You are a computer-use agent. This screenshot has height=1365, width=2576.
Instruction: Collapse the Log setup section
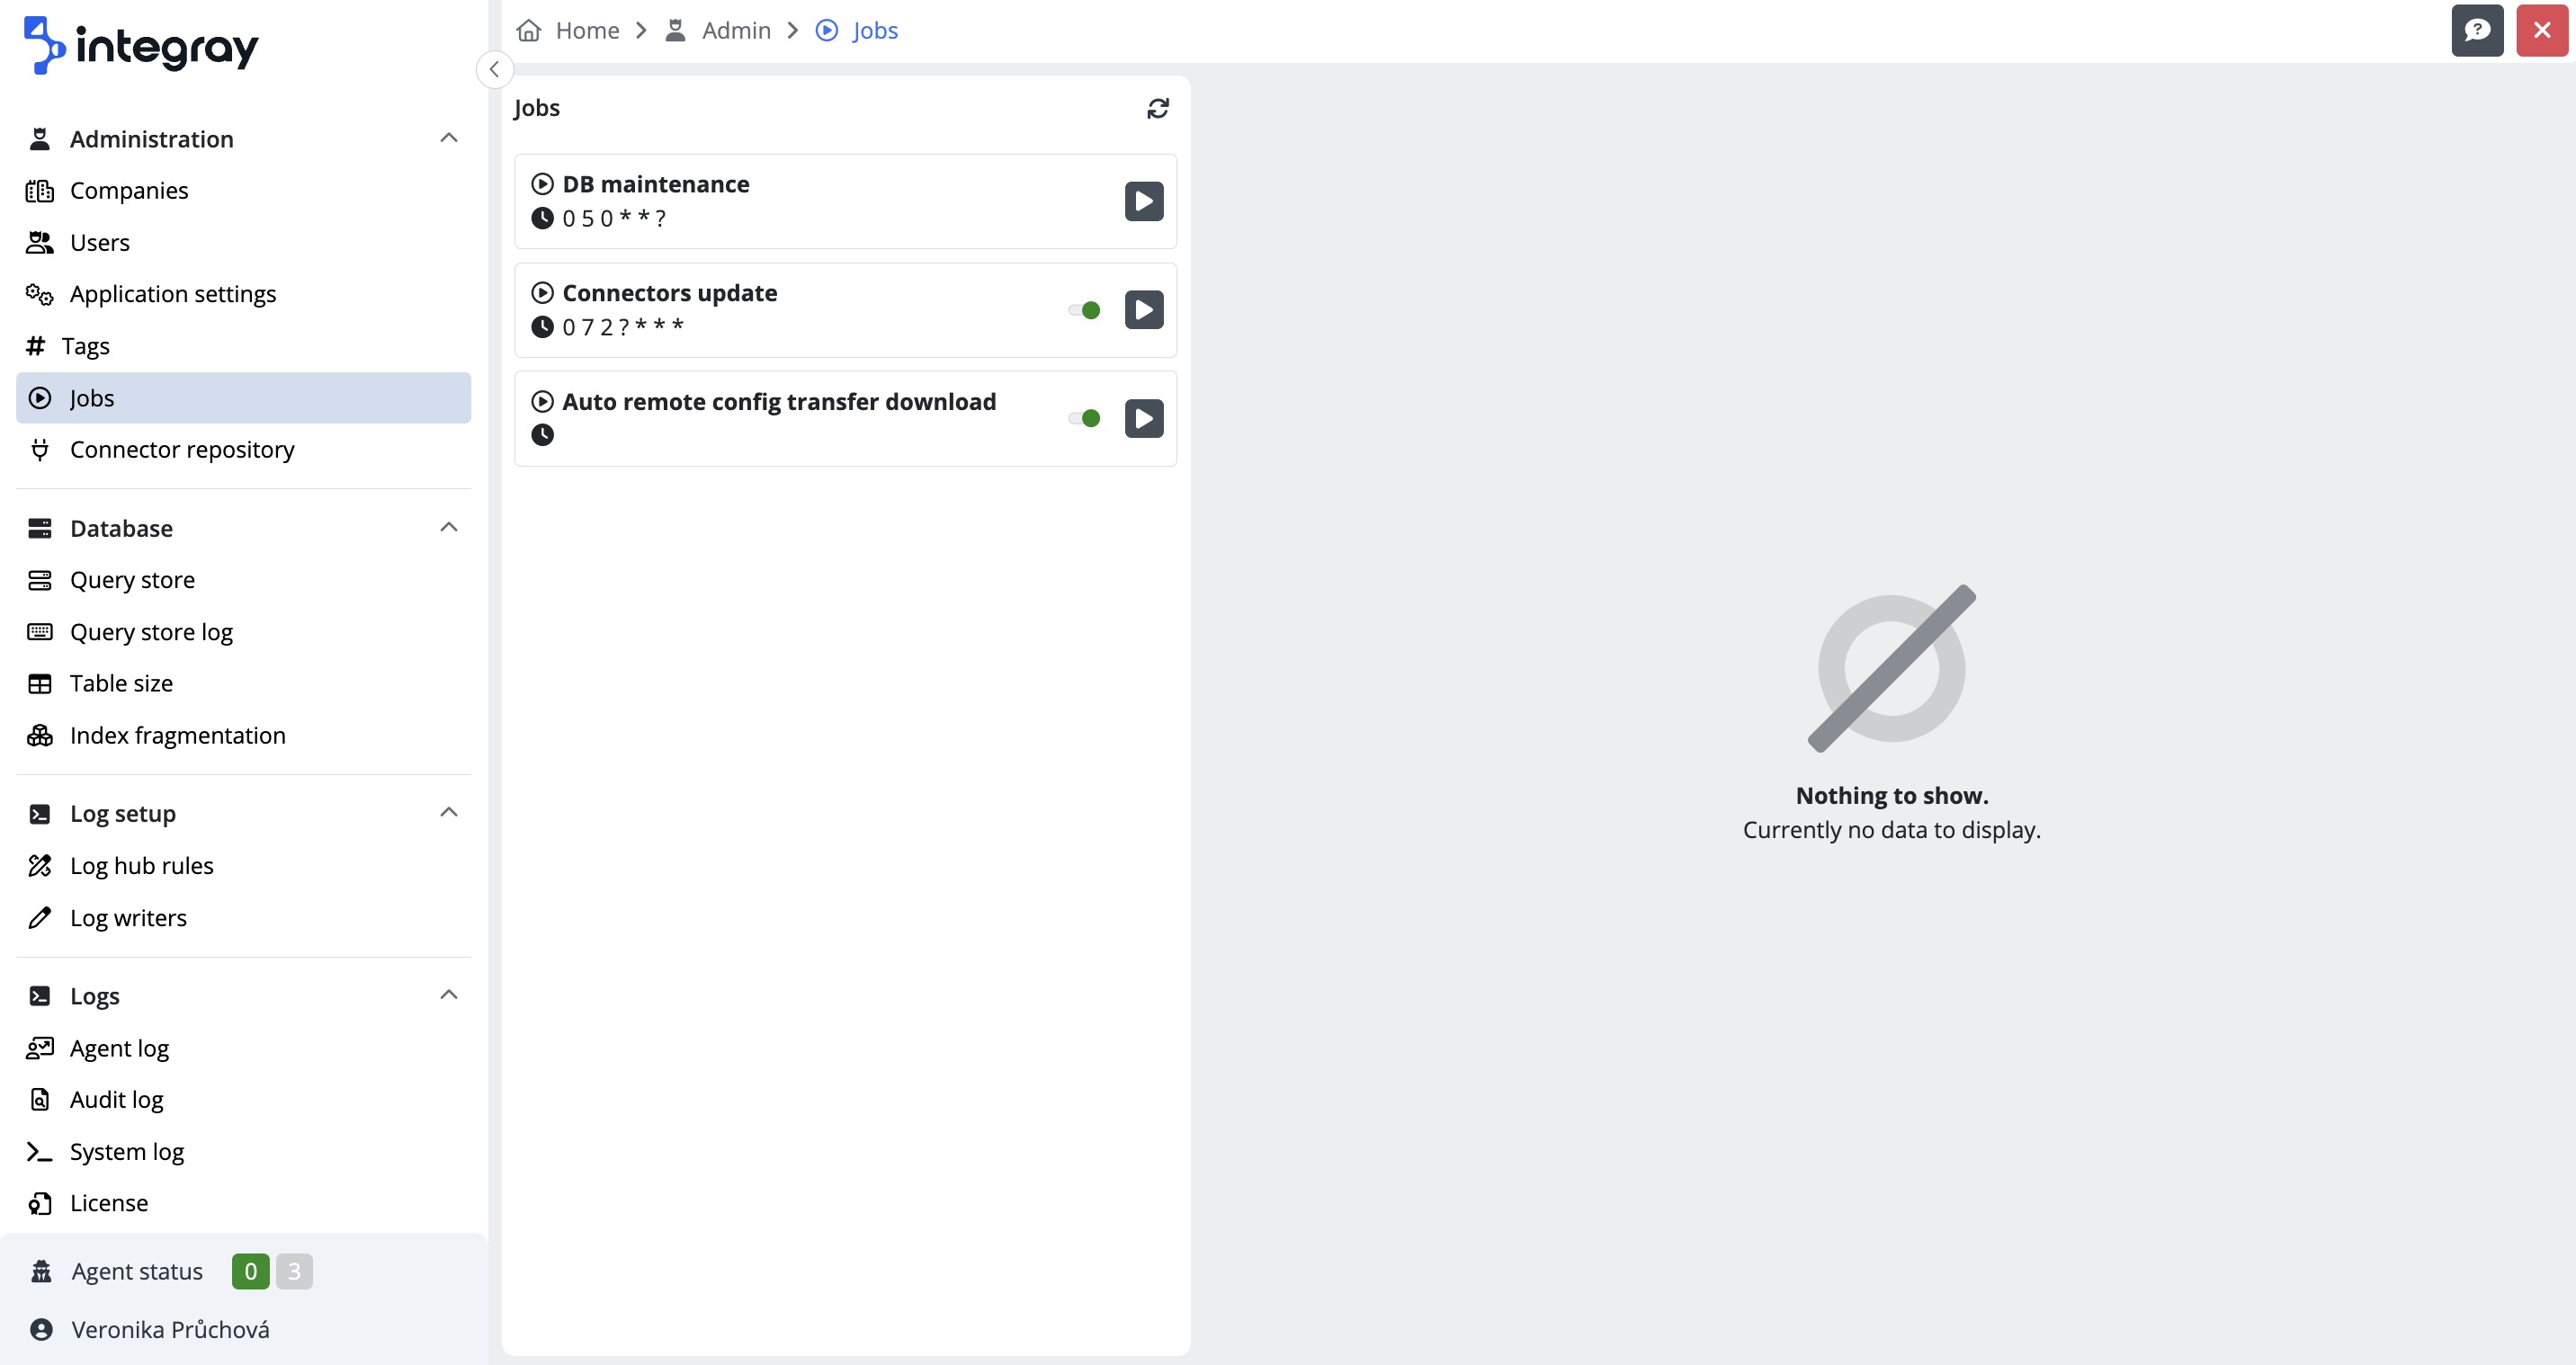point(448,812)
